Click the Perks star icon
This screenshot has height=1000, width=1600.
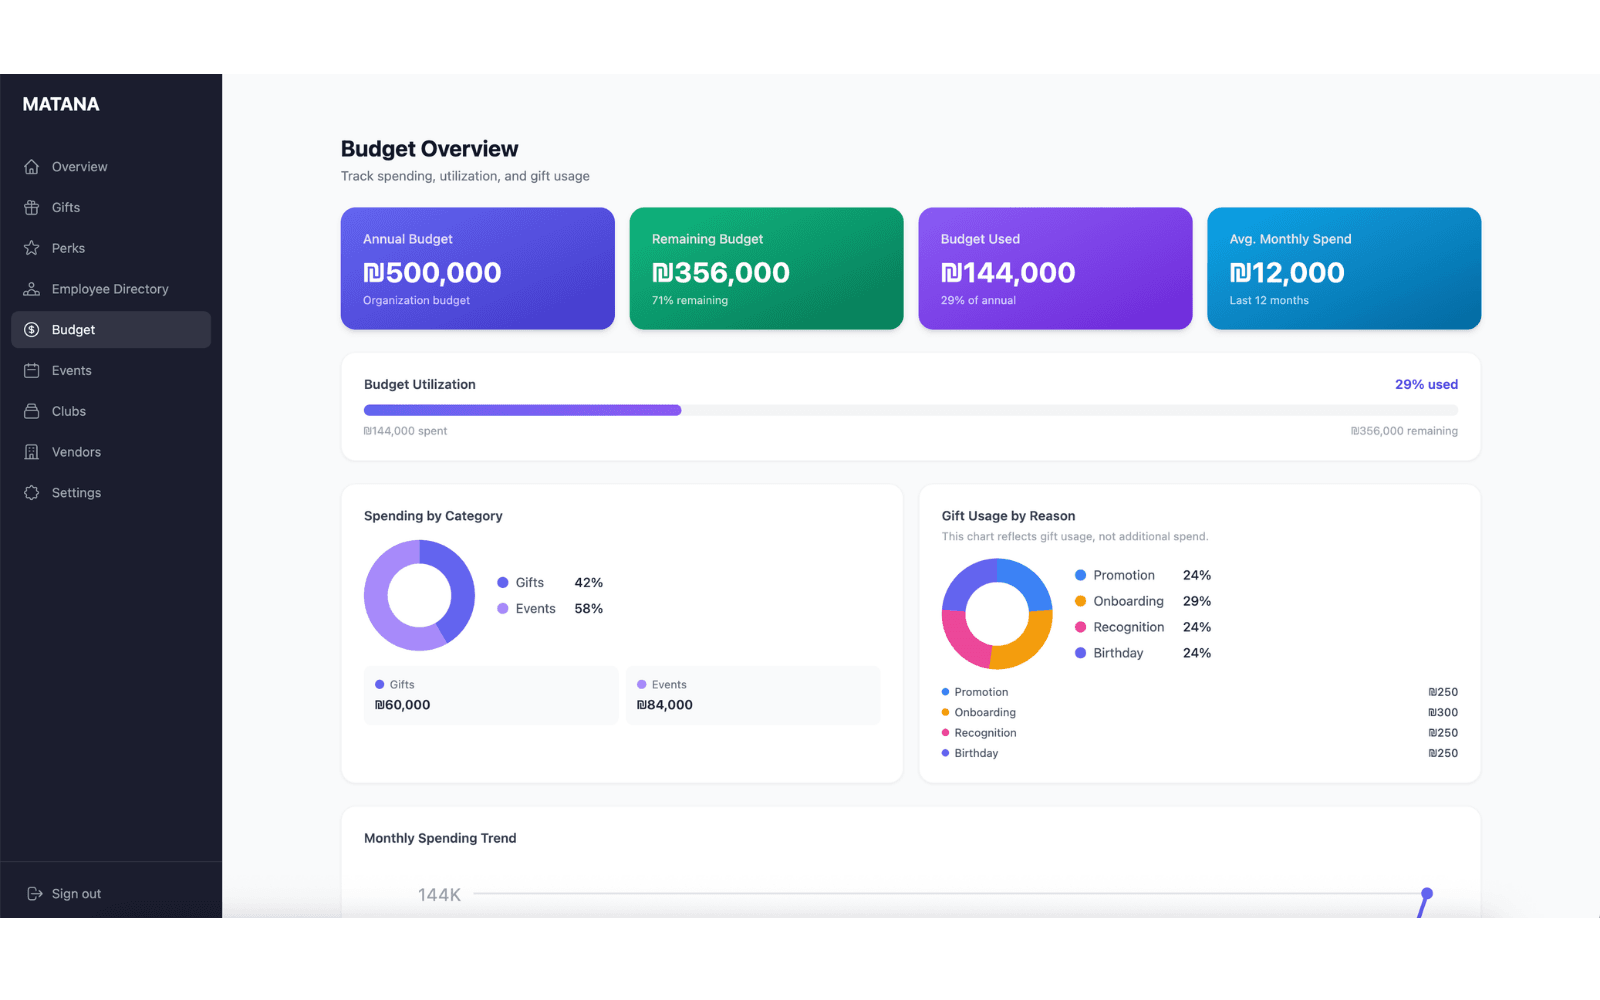32,248
